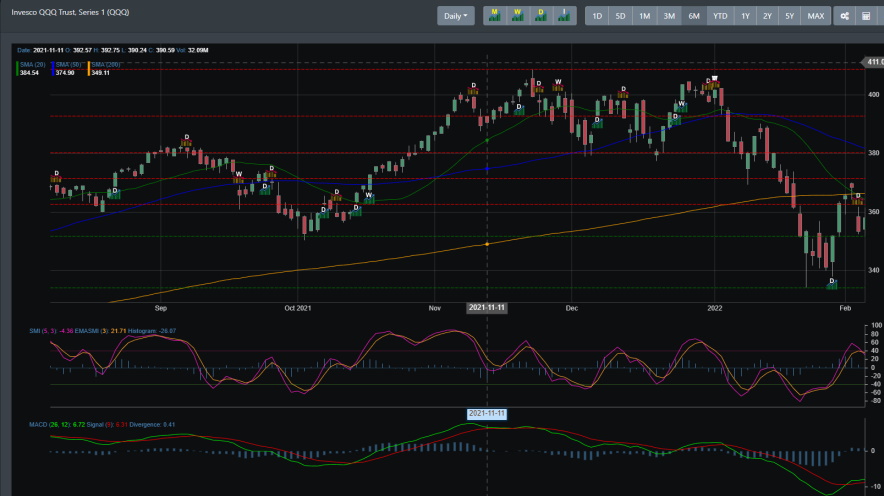
Task: Click the D marker near 340 low
Action: tap(832, 283)
